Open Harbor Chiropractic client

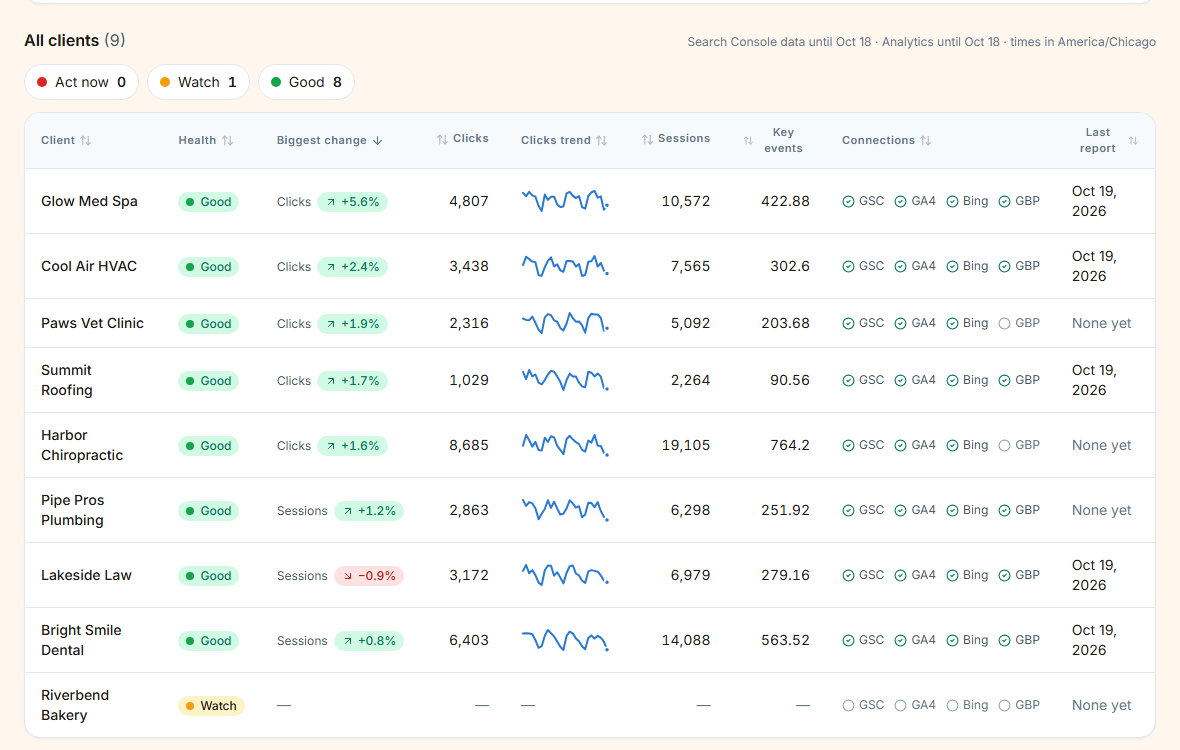[82, 445]
